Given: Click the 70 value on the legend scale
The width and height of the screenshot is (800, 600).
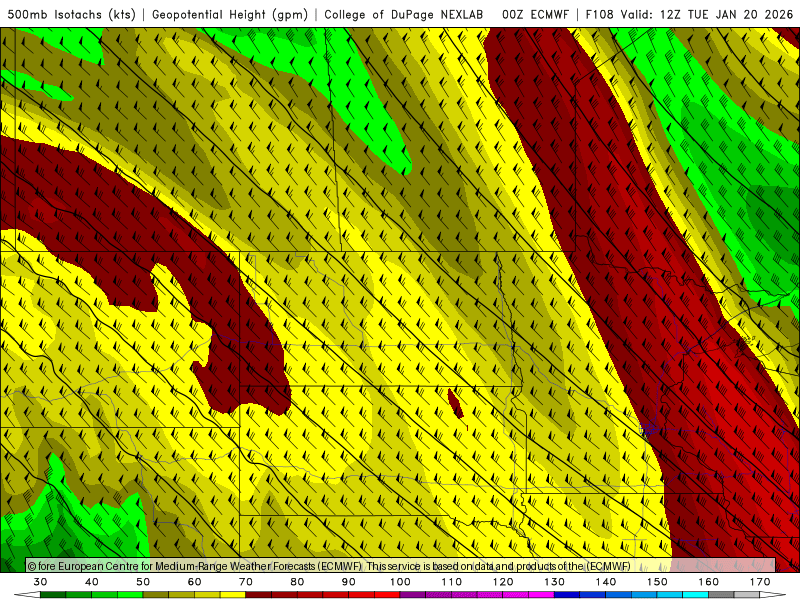Looking at the screenshot, I should pos(246,582).
